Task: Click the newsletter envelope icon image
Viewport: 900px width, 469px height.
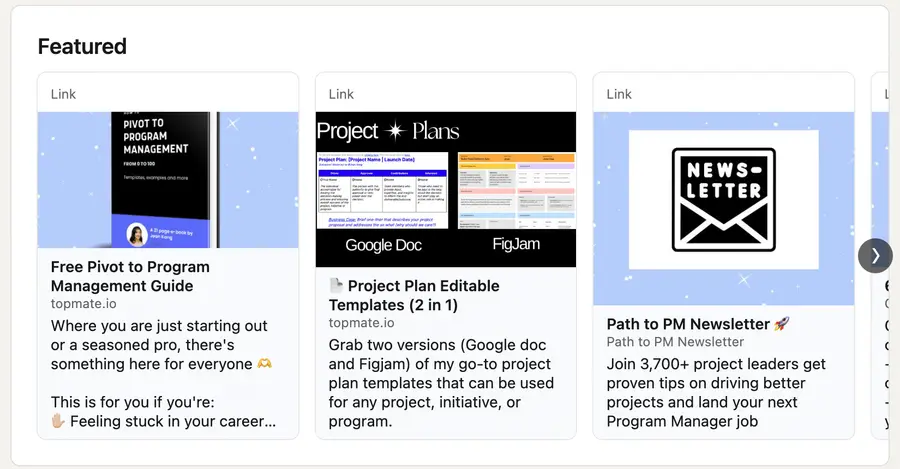Action: tap(724, 200)
